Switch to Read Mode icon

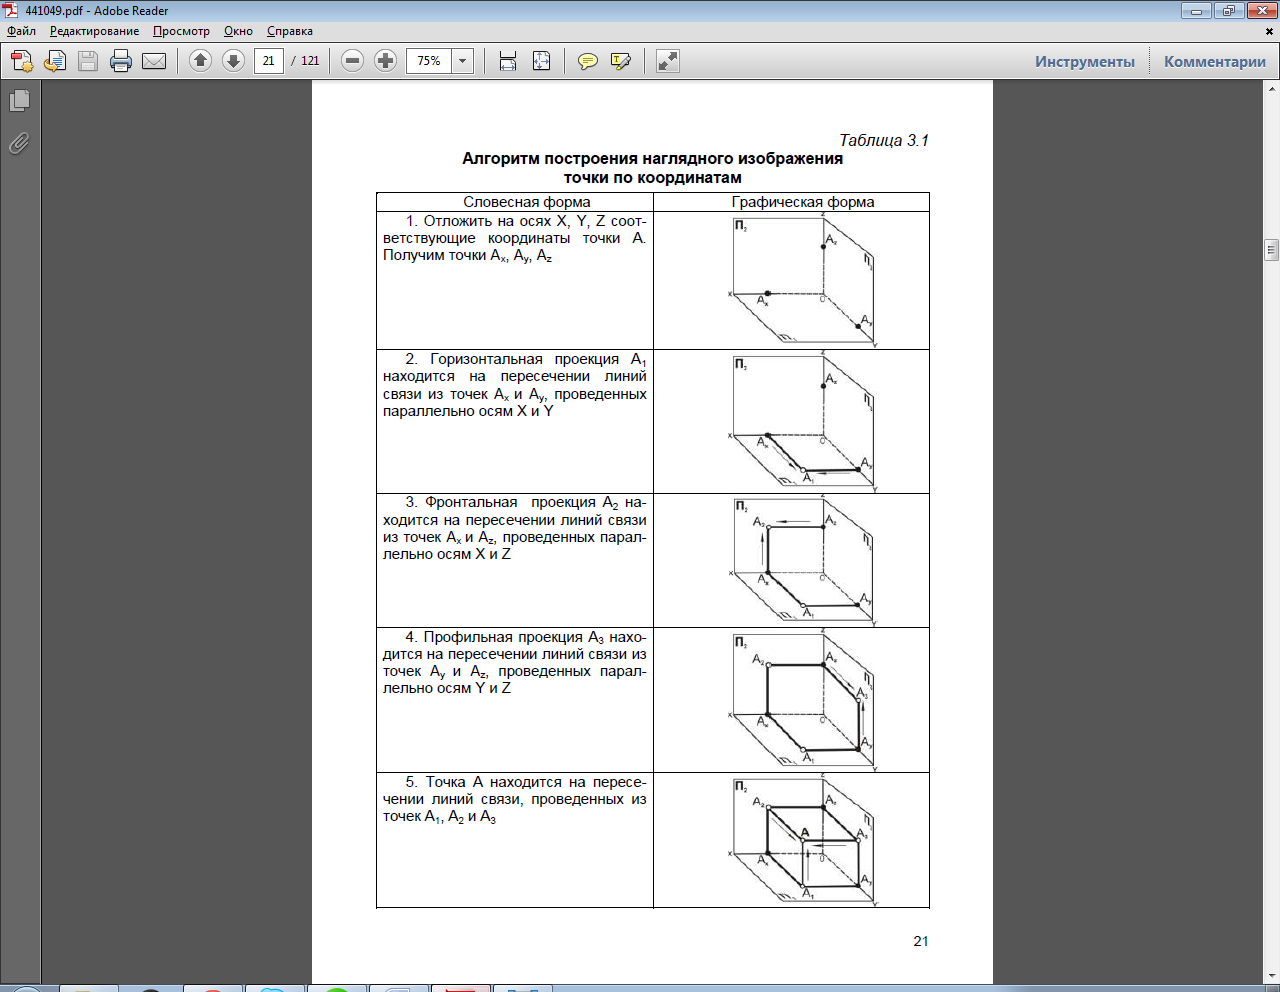tap(667, 61)
